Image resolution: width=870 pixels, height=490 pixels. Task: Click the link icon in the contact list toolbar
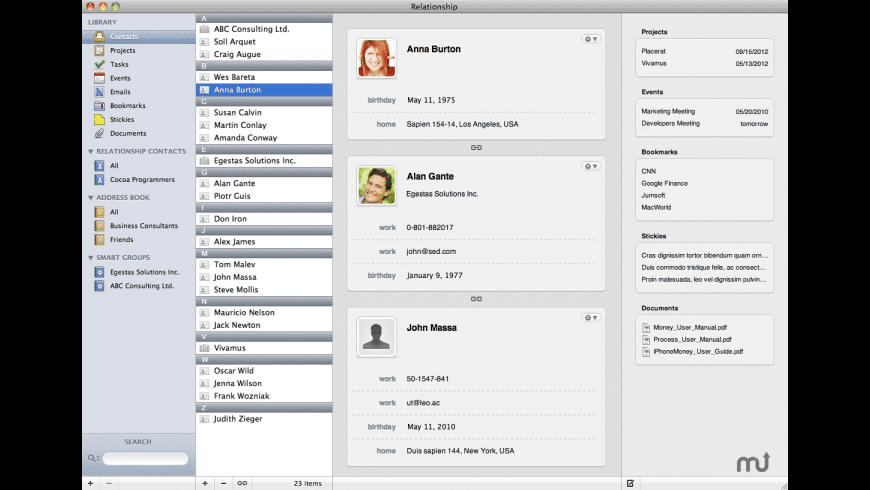(241, 483)
